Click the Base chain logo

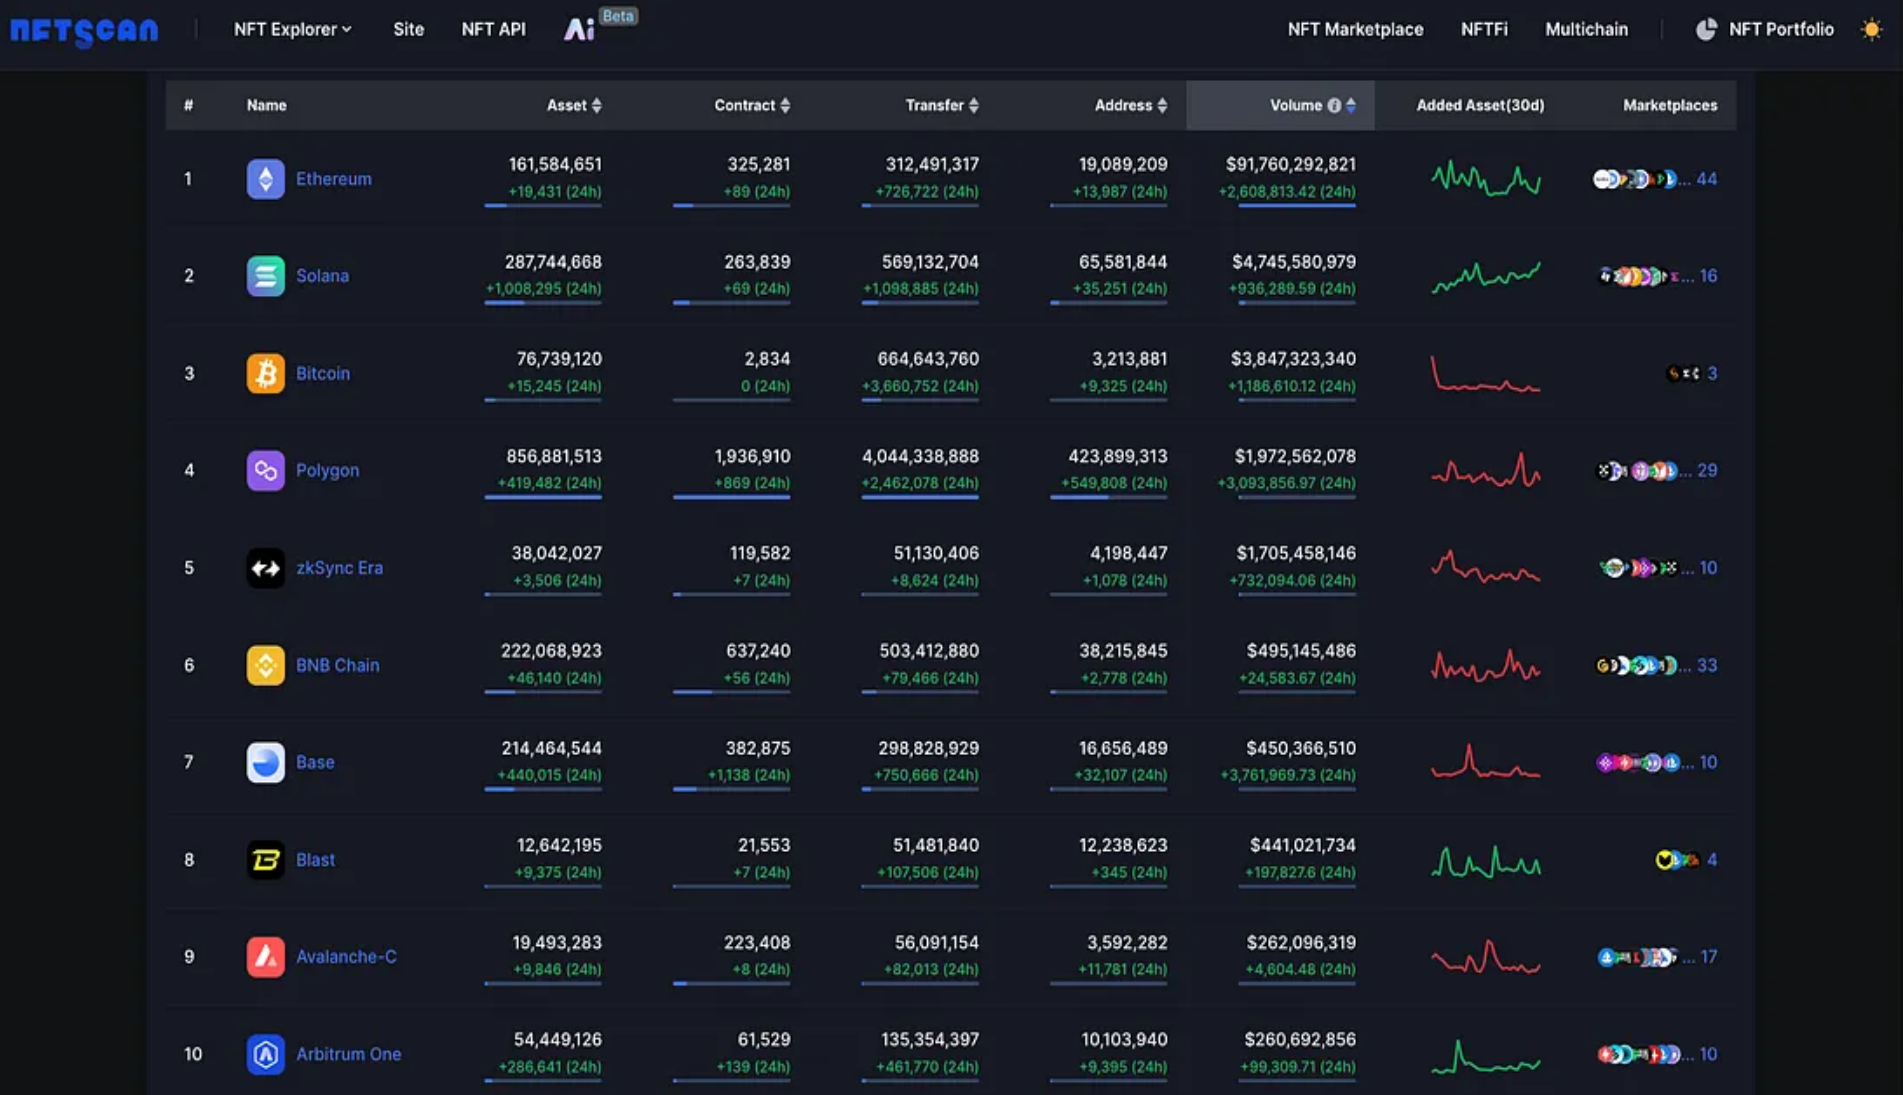(265, 762)
